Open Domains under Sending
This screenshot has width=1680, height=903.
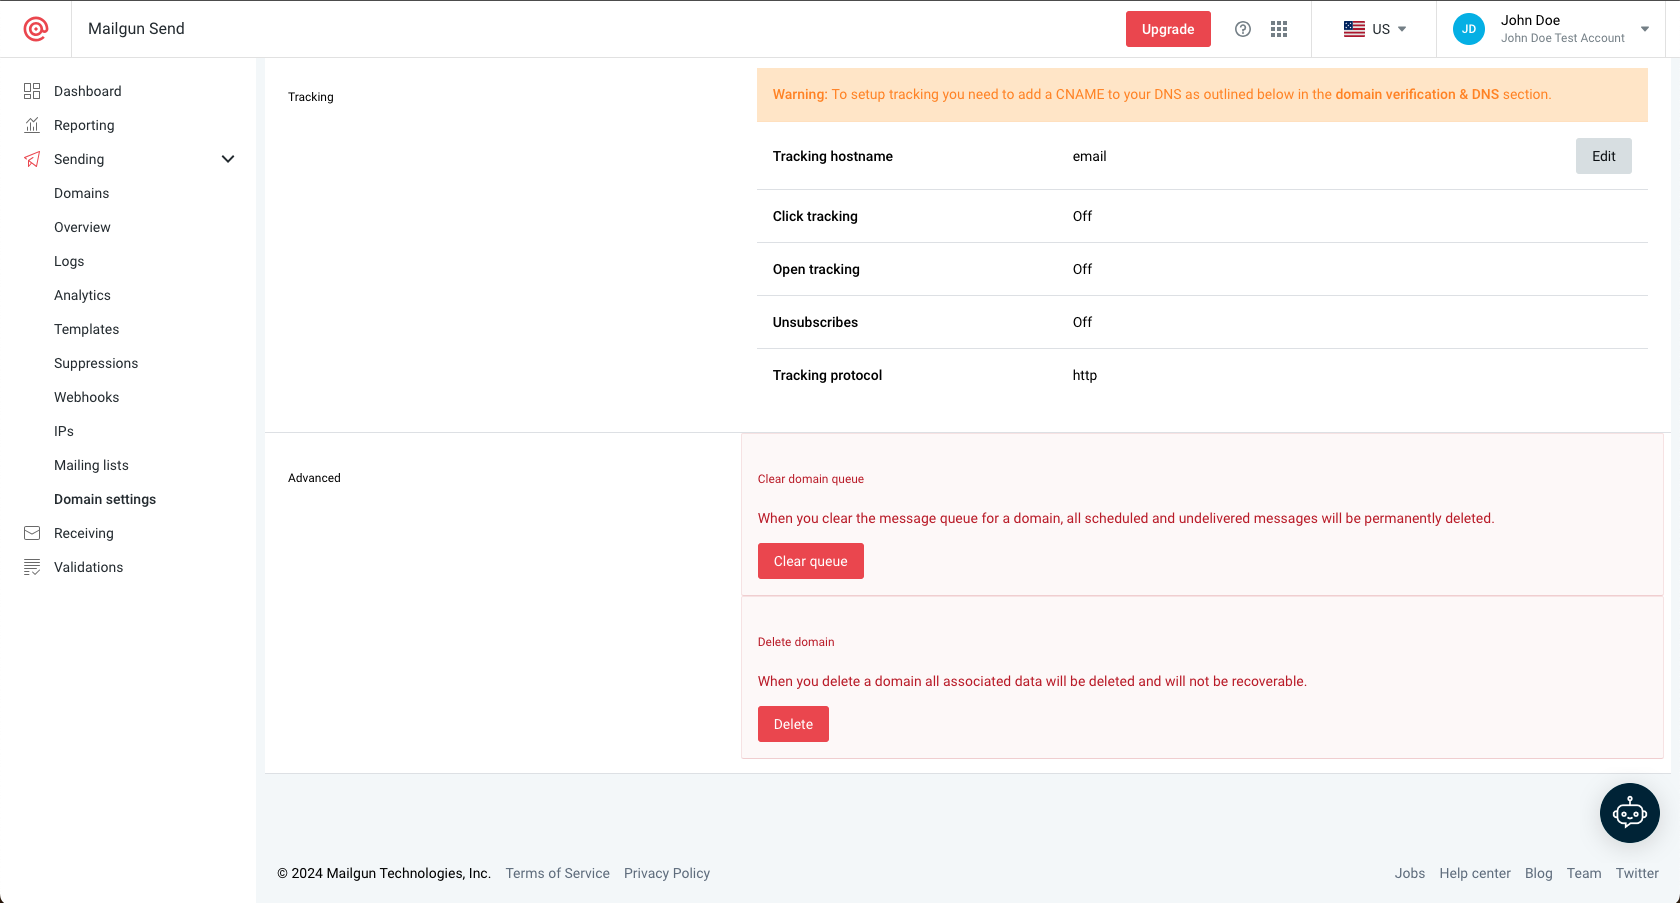pyautogui.click(x=82, y=193)
